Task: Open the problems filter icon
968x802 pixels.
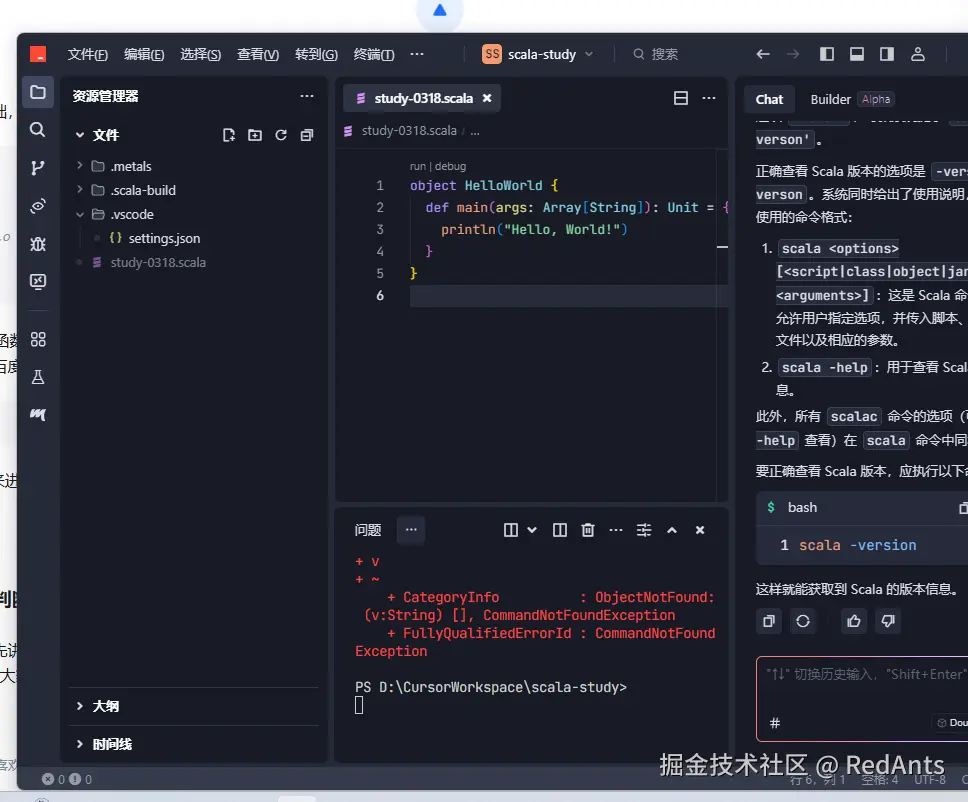Action: tap(644, 529)
